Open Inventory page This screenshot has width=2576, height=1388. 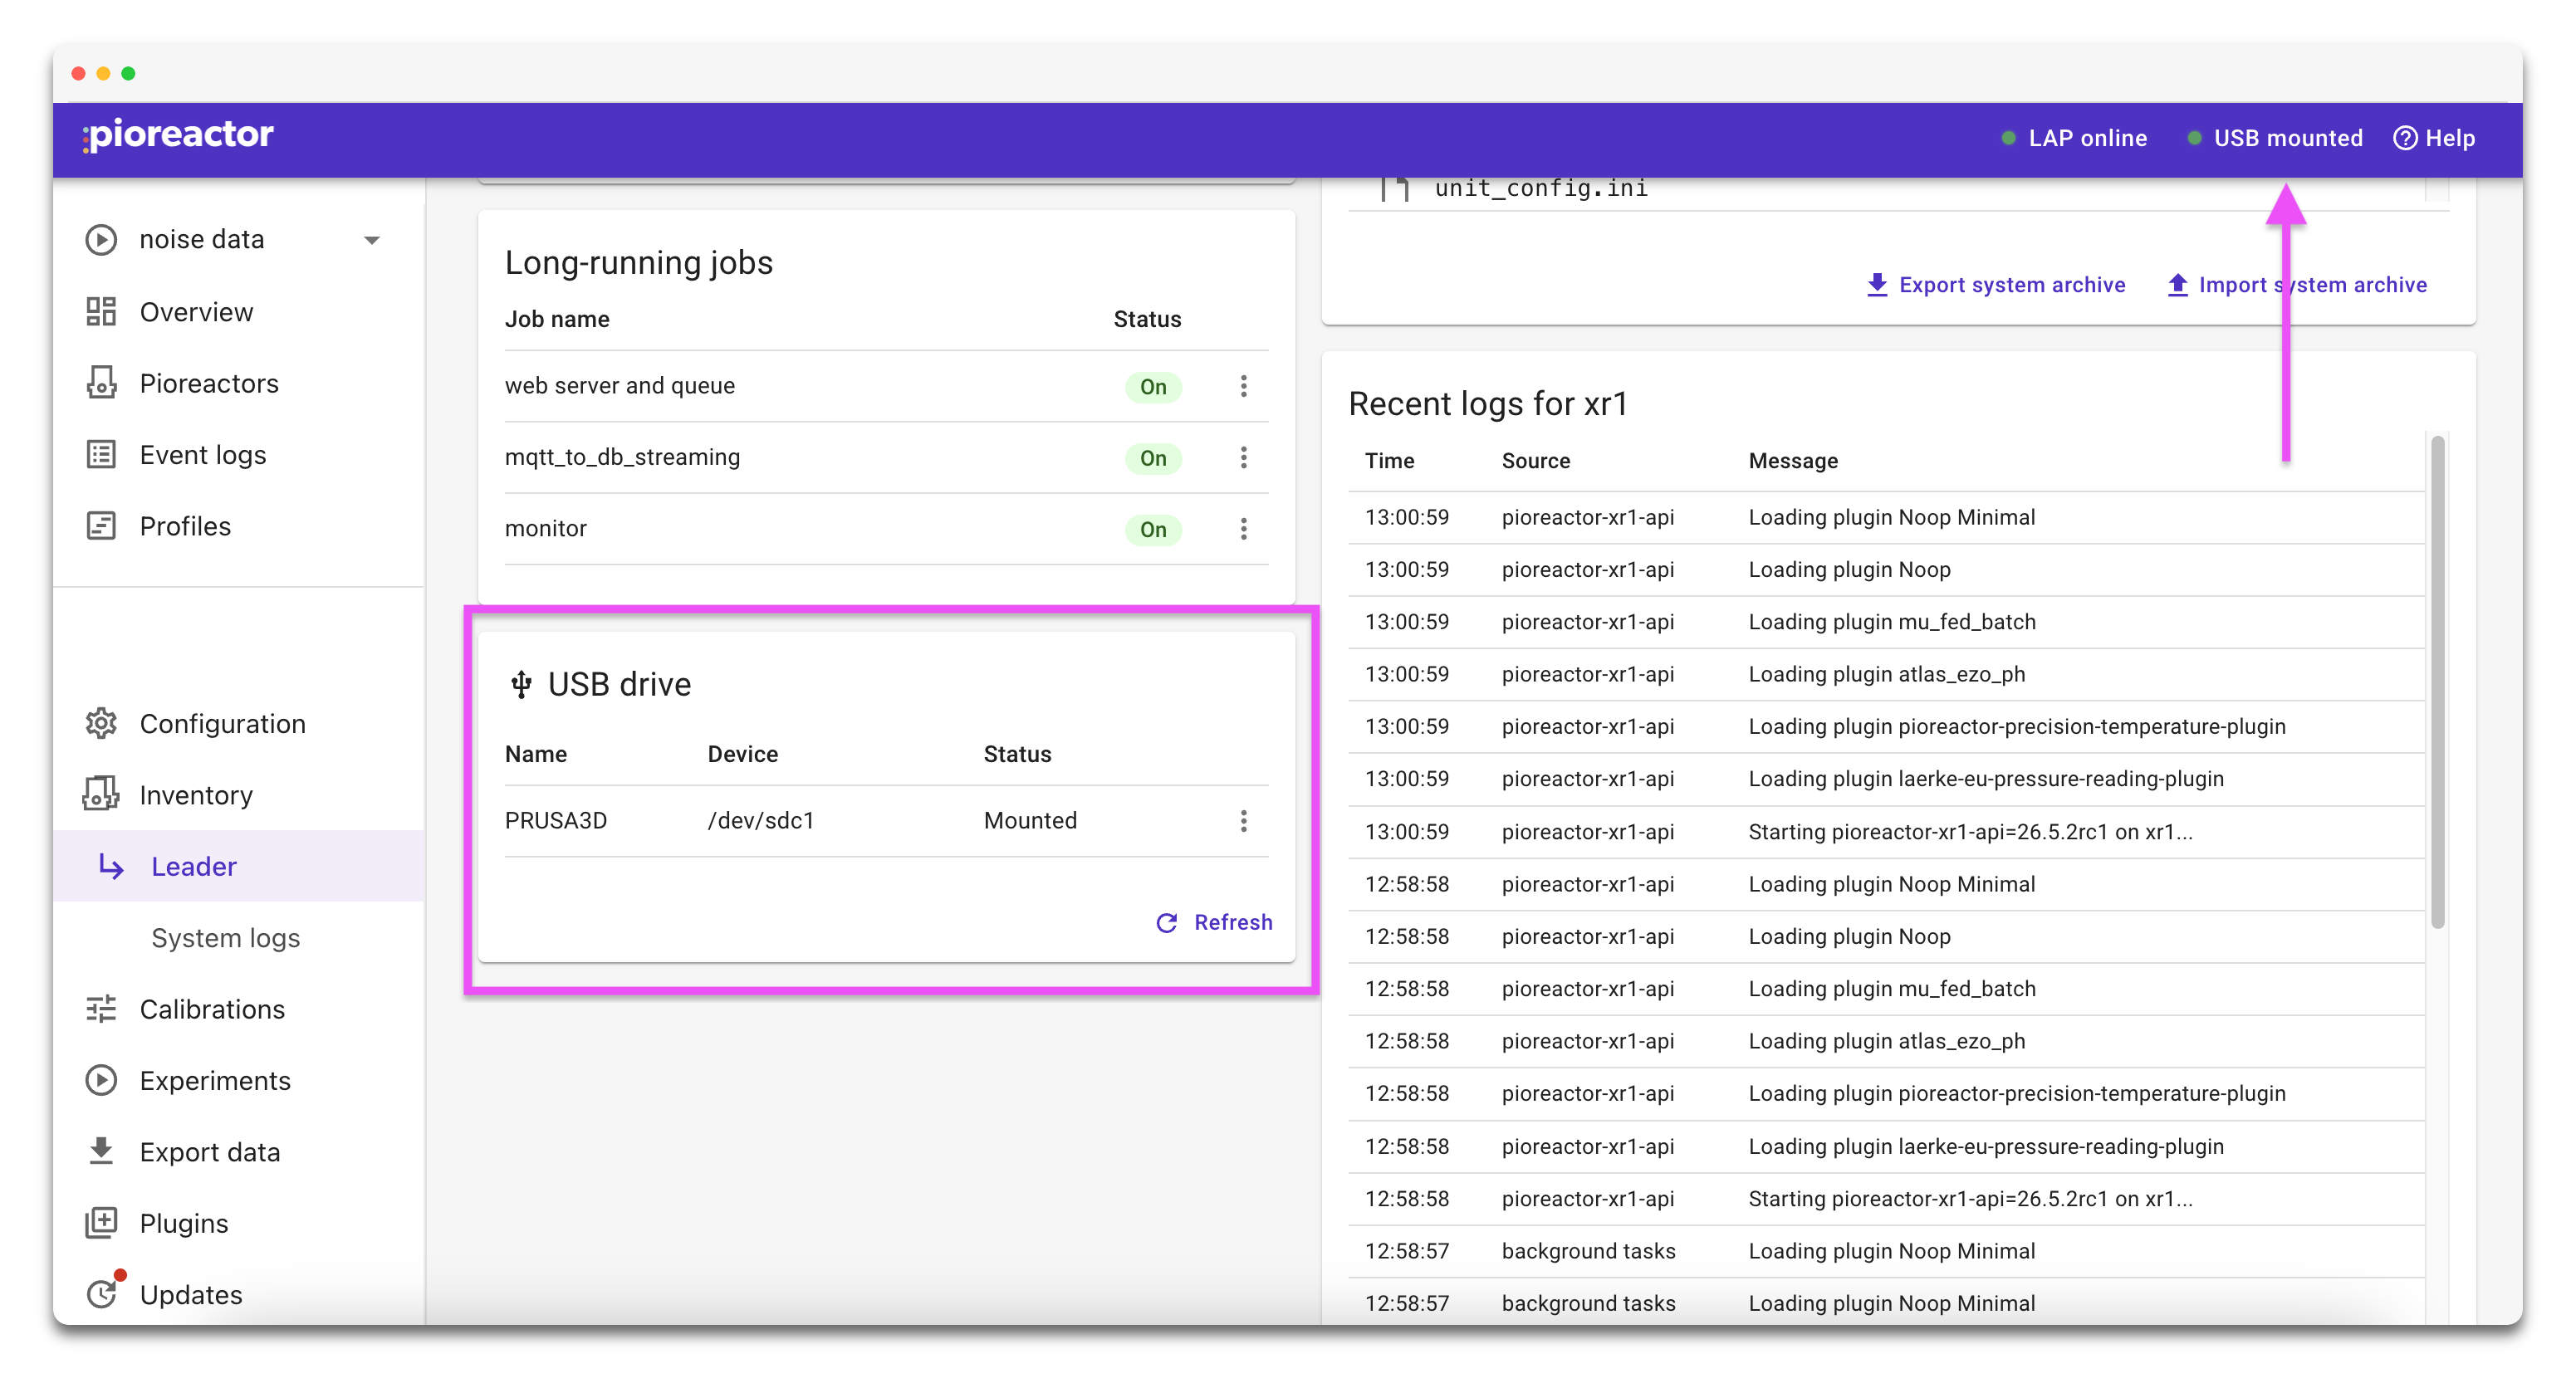[x=240, y=795]
